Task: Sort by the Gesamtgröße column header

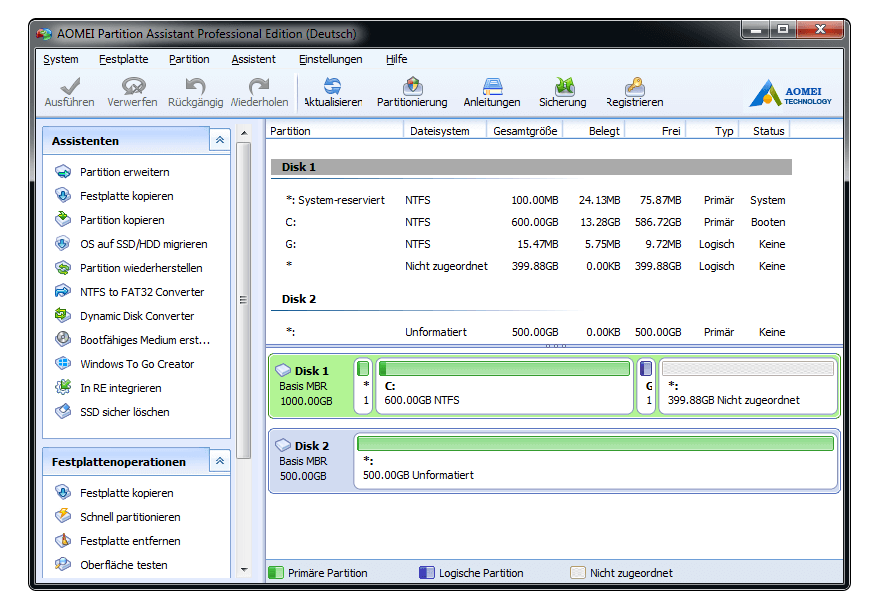Action: click(x=525, y=130)
